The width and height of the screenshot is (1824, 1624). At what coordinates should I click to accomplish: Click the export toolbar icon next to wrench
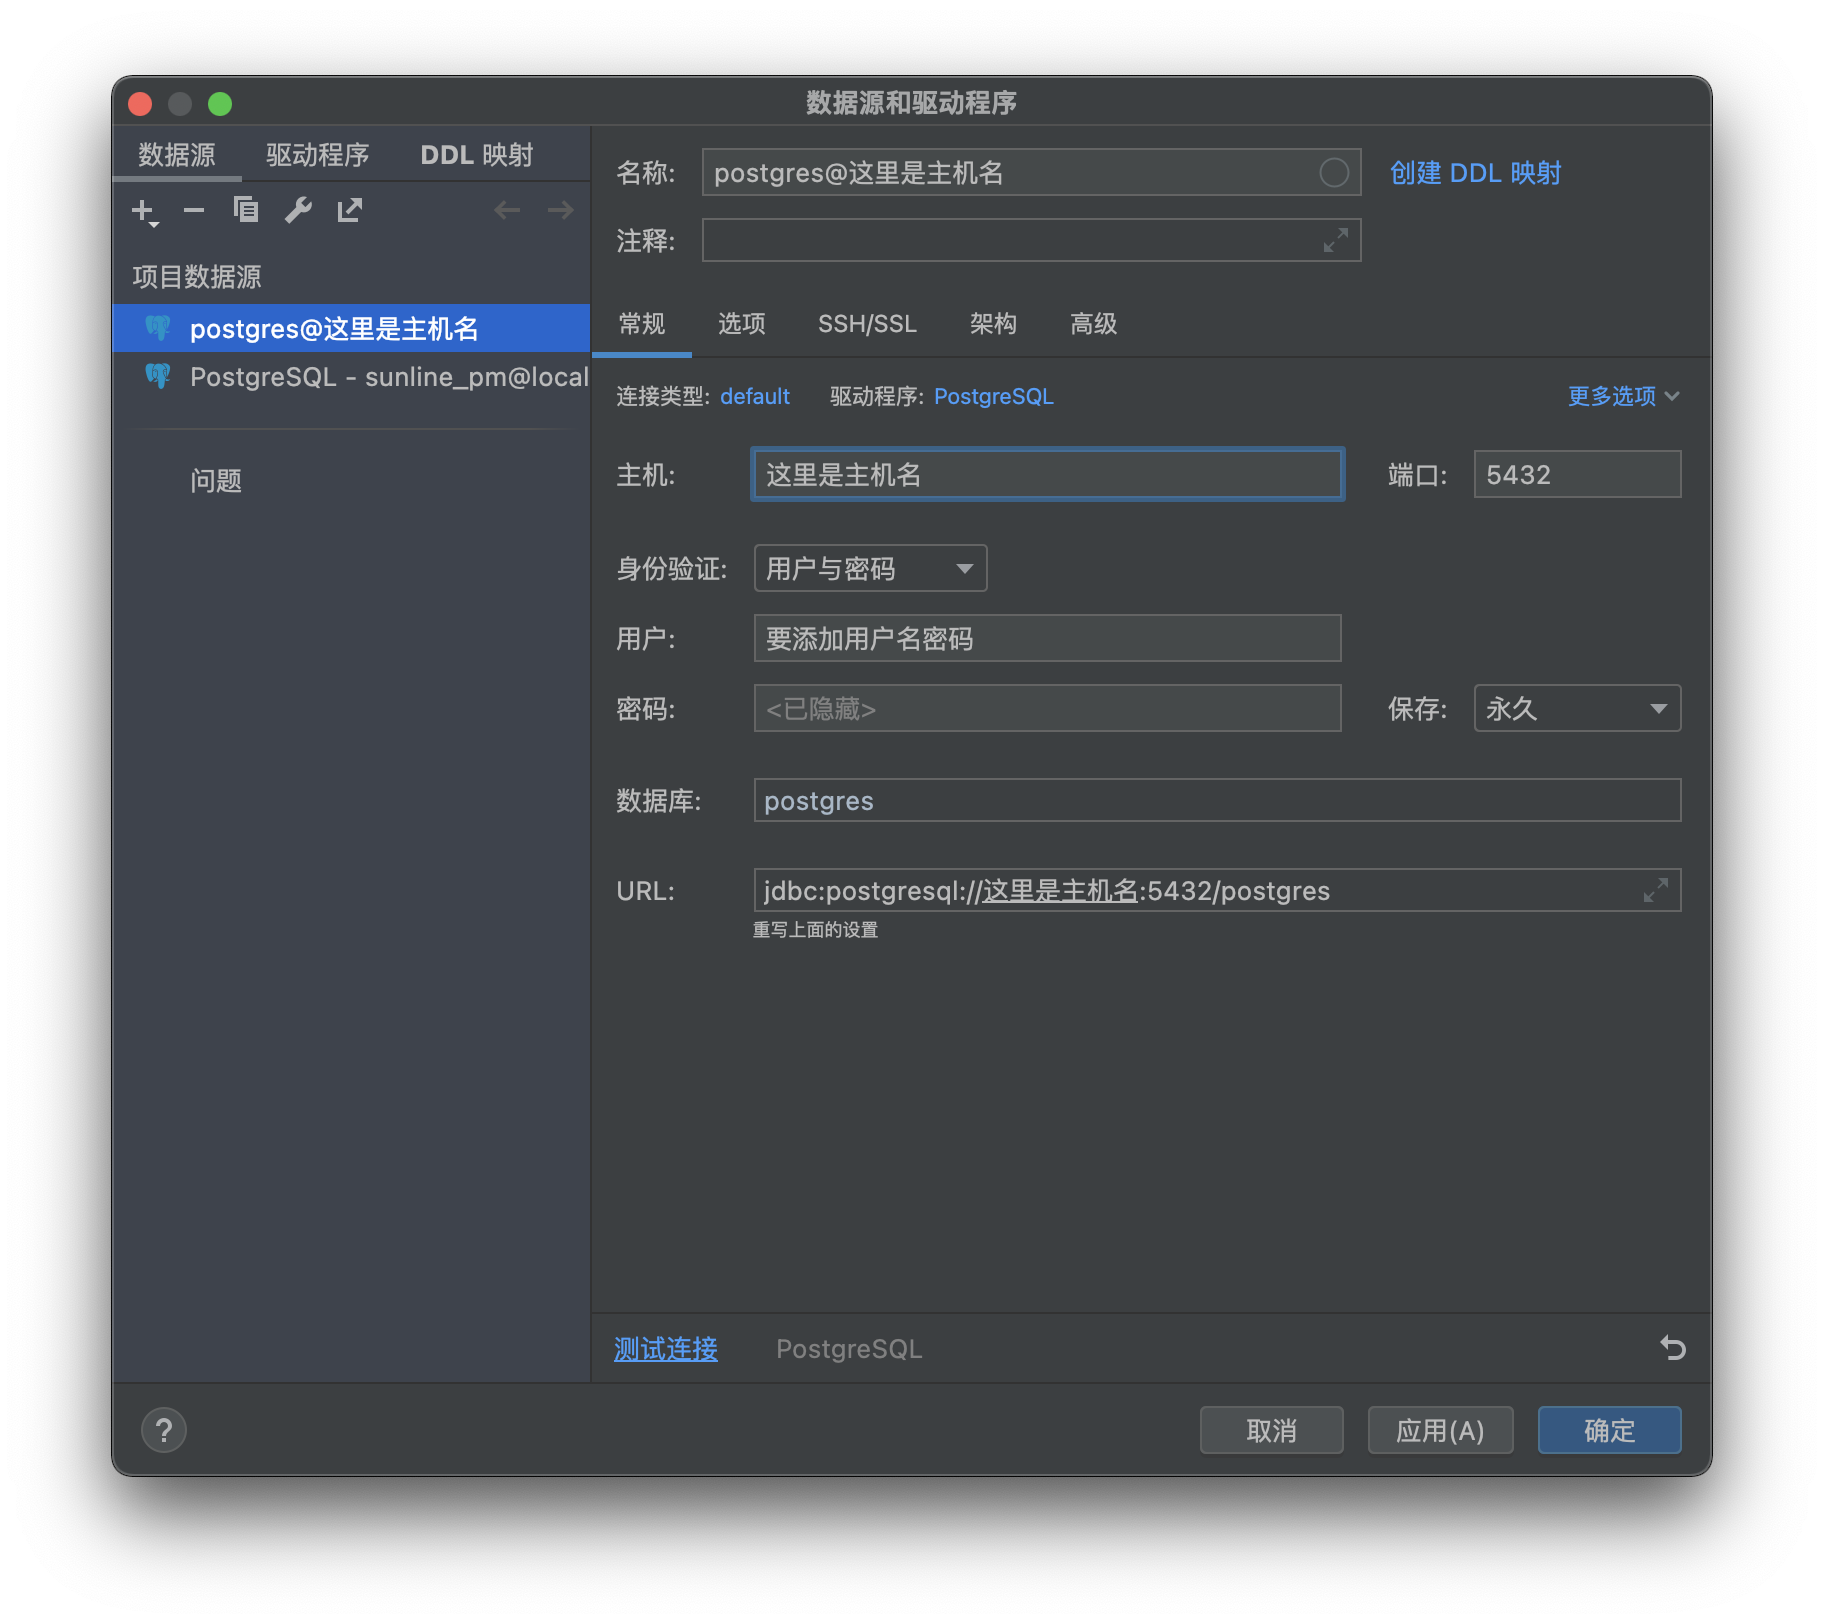[349, 210]
